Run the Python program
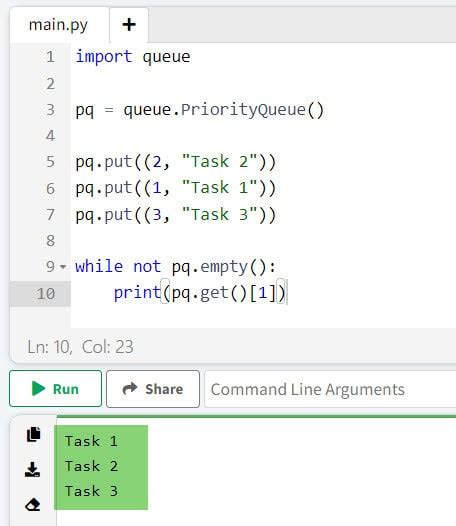 click(55, 389)
